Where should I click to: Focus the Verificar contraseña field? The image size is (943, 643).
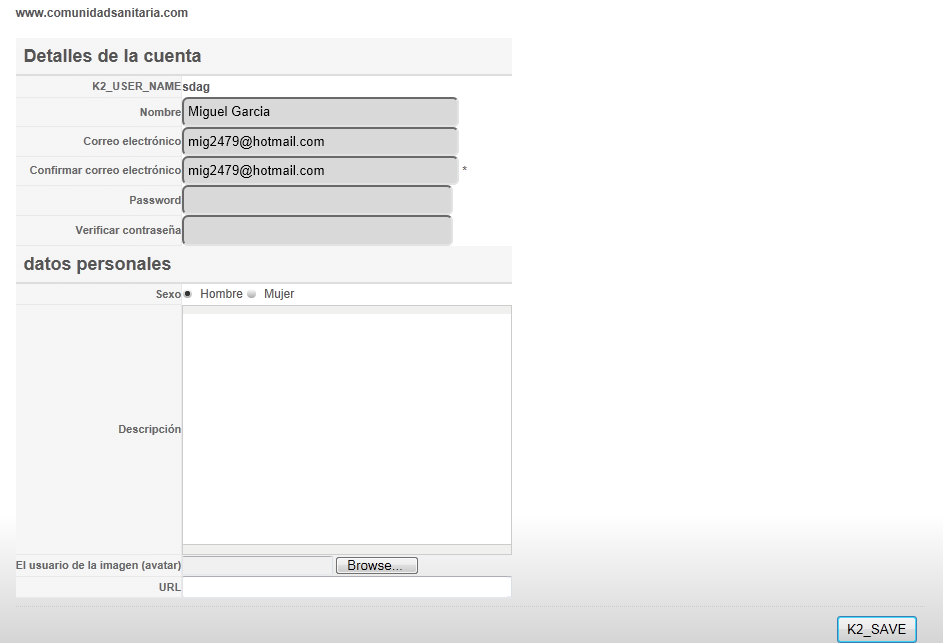click(x=317, y=230)
